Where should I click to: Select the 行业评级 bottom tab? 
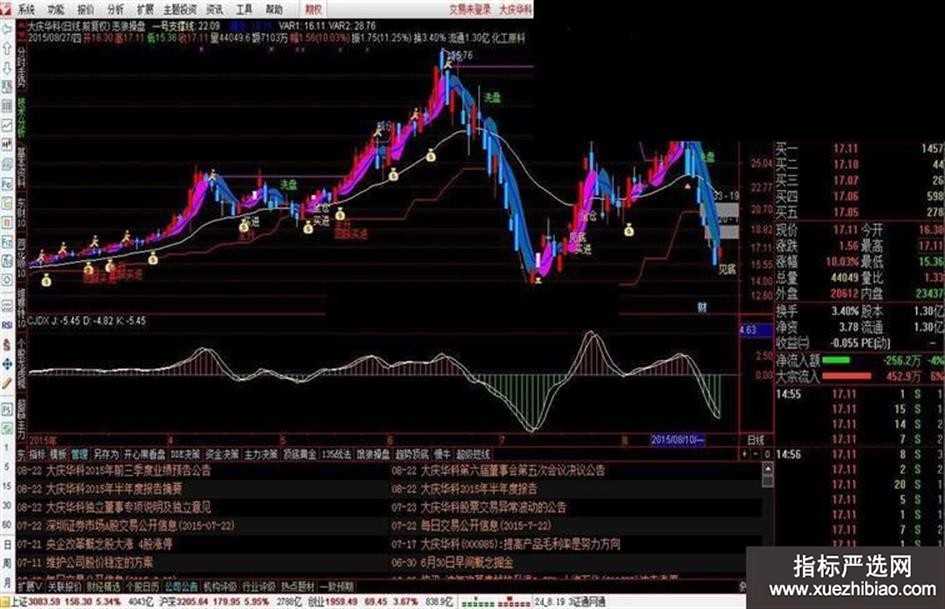(x=259, y=586)
